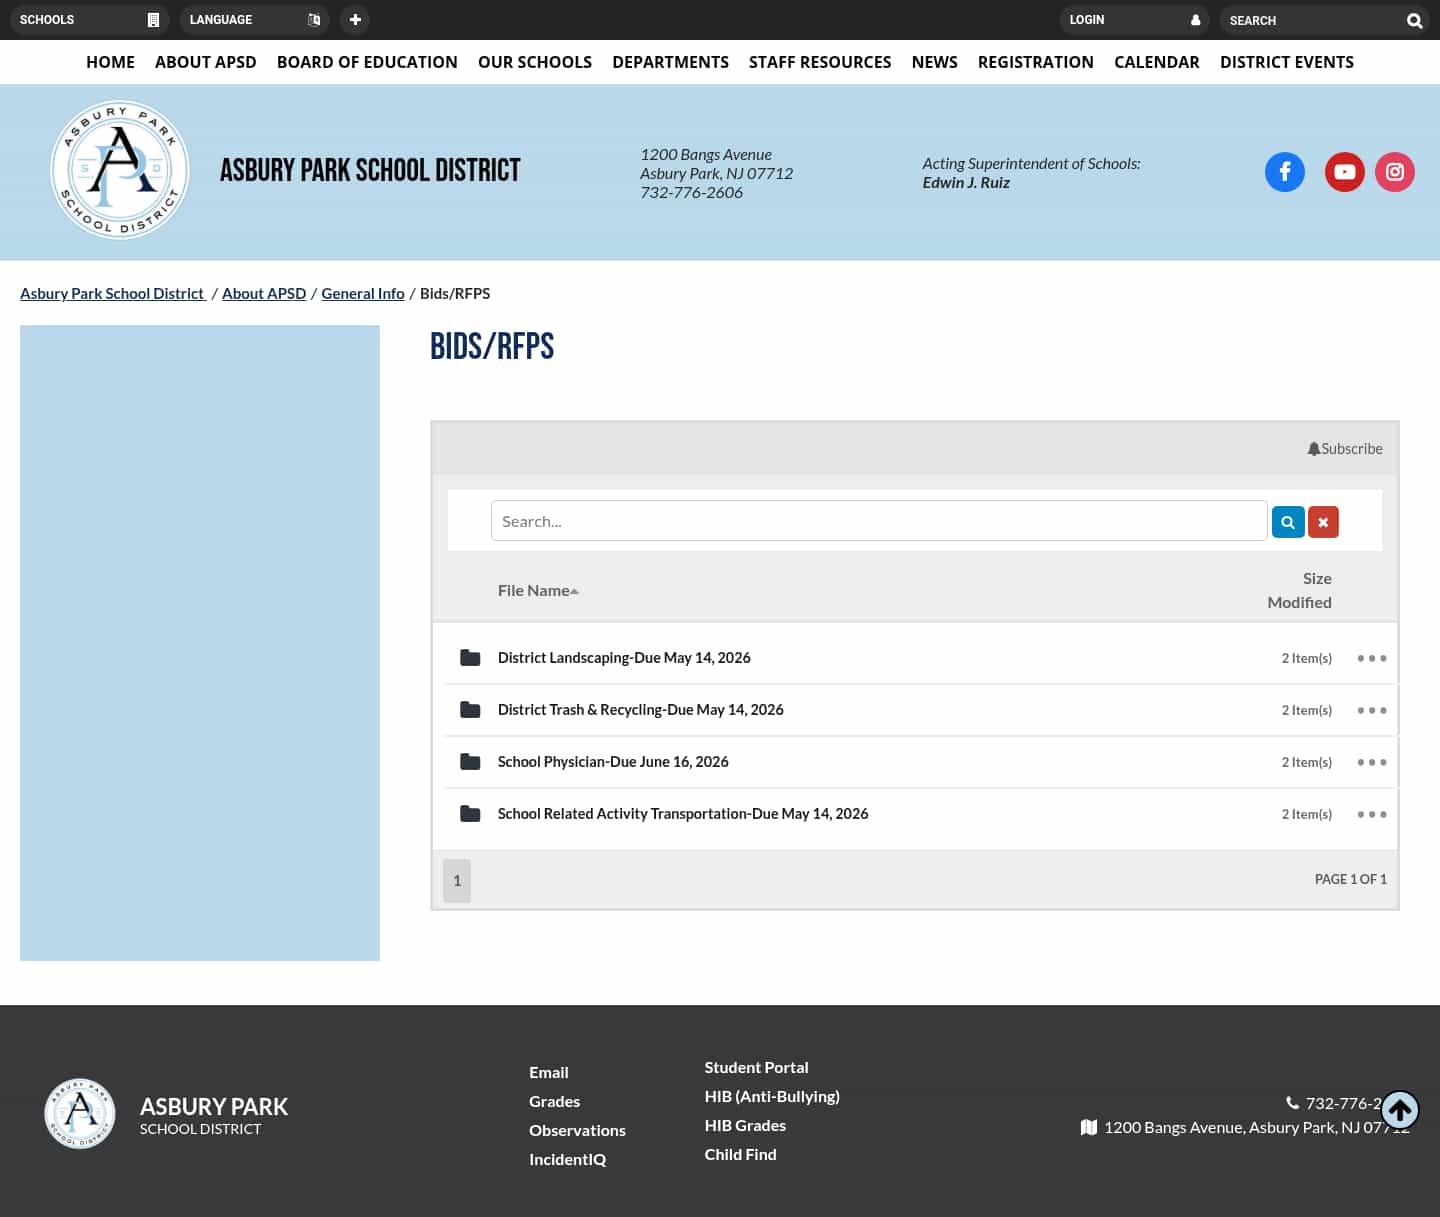
Task: Click the LOGIN button in top bar
Action: 1135,20
